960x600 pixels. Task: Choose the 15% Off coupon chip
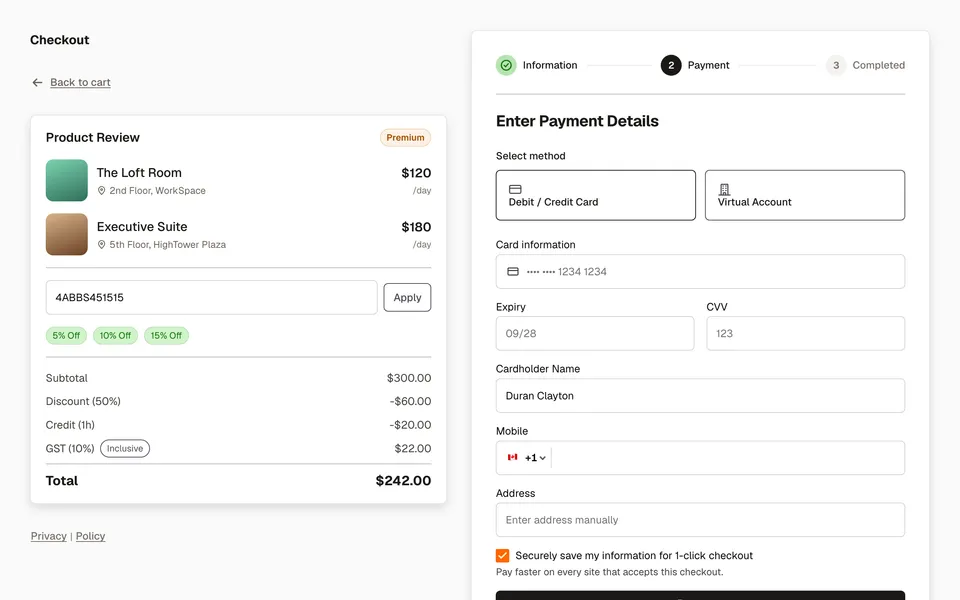point(167,336)
